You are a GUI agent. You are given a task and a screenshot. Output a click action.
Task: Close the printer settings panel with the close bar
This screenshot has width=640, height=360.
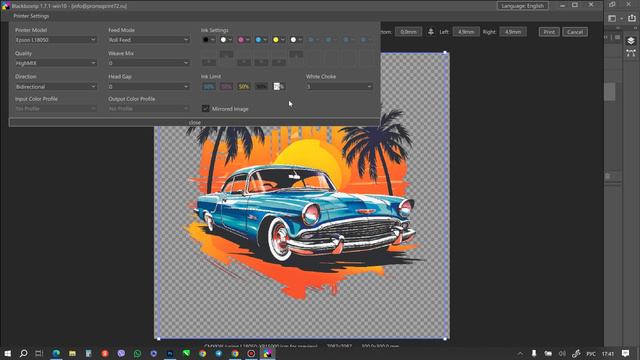point(195,122)
